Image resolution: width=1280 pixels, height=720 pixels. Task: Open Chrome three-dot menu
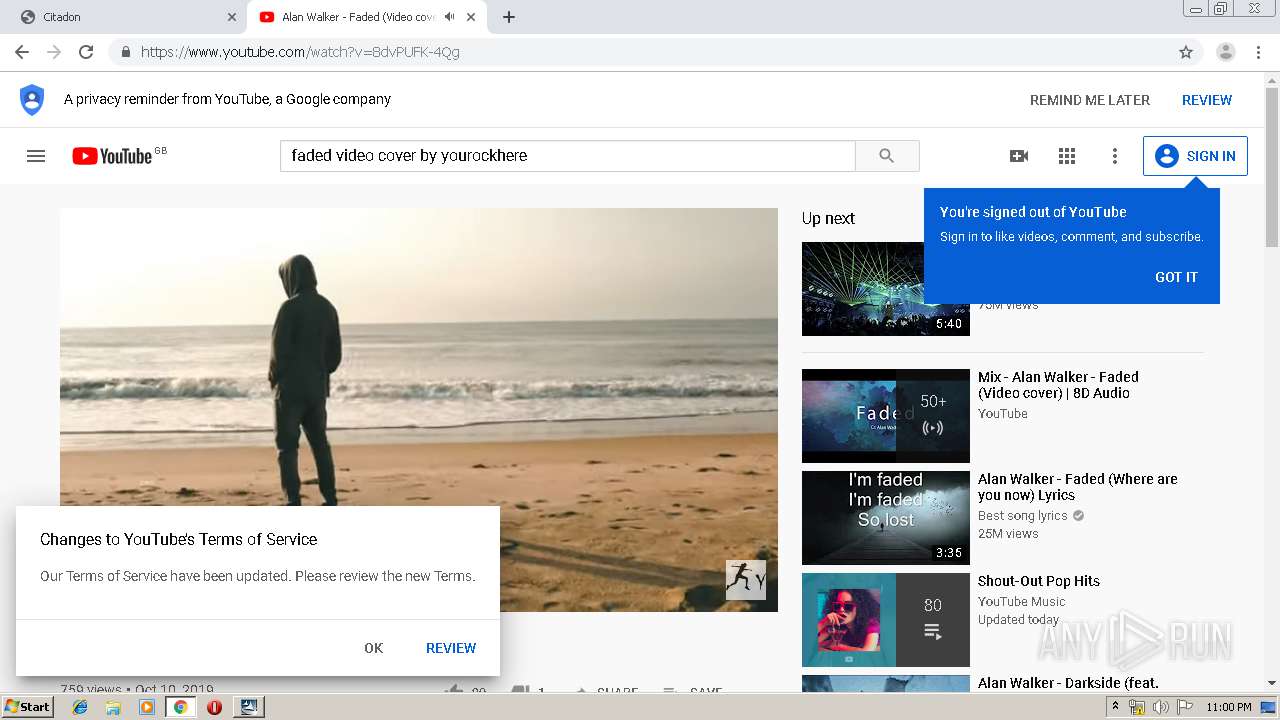tap(1258, 52)
